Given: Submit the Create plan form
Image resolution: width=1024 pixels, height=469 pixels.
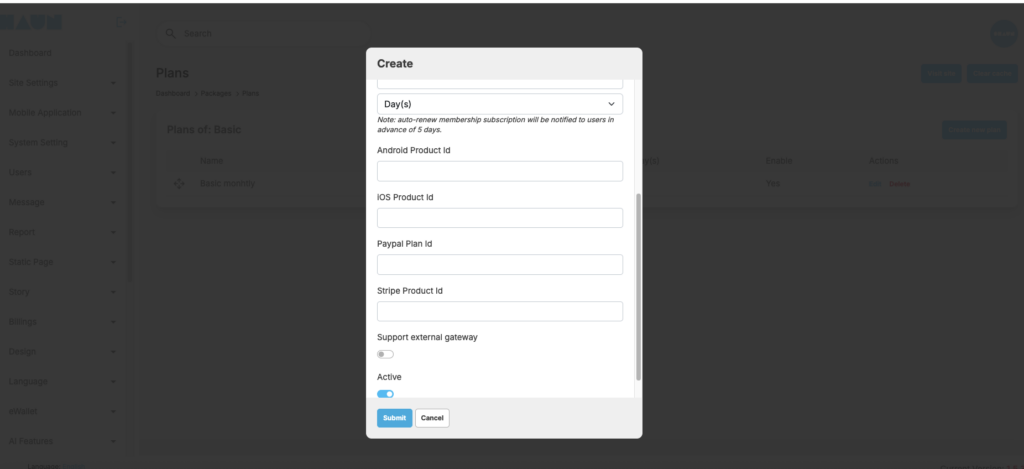Looking at the screenshot, I should click(x=394, y=418).
